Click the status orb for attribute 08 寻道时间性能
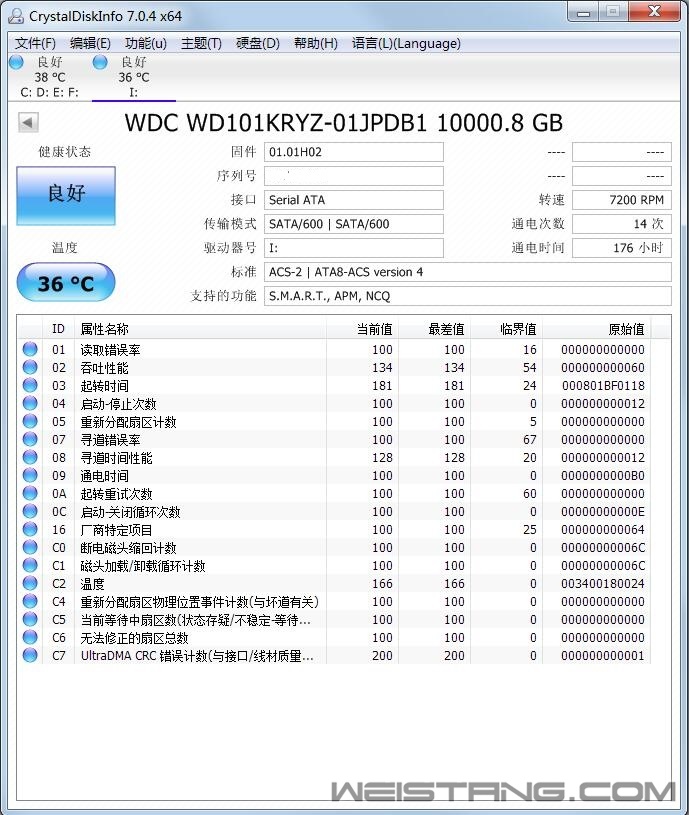Image resolution: width=689 pixels, height=815 pixels. click(30, 457)
